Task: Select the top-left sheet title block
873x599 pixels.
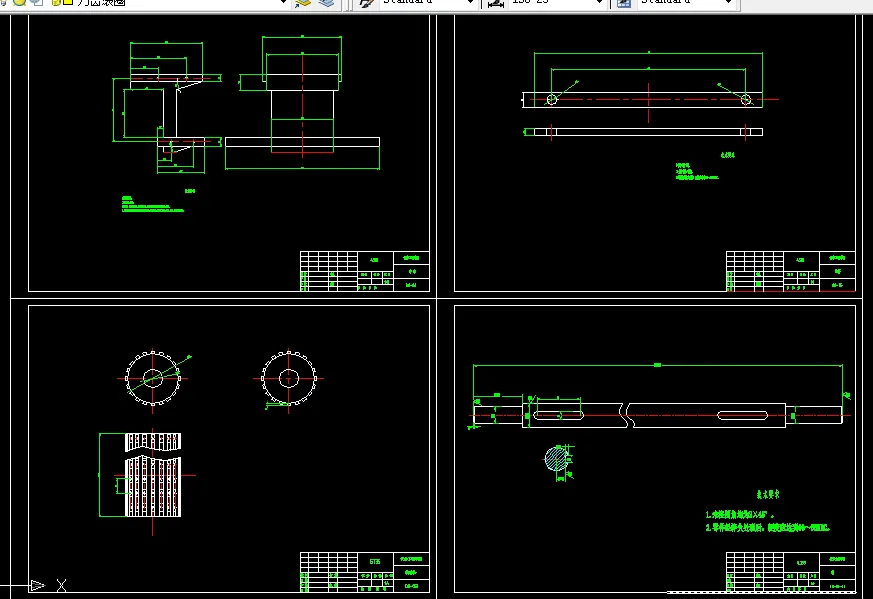Action: pos(365,271)
